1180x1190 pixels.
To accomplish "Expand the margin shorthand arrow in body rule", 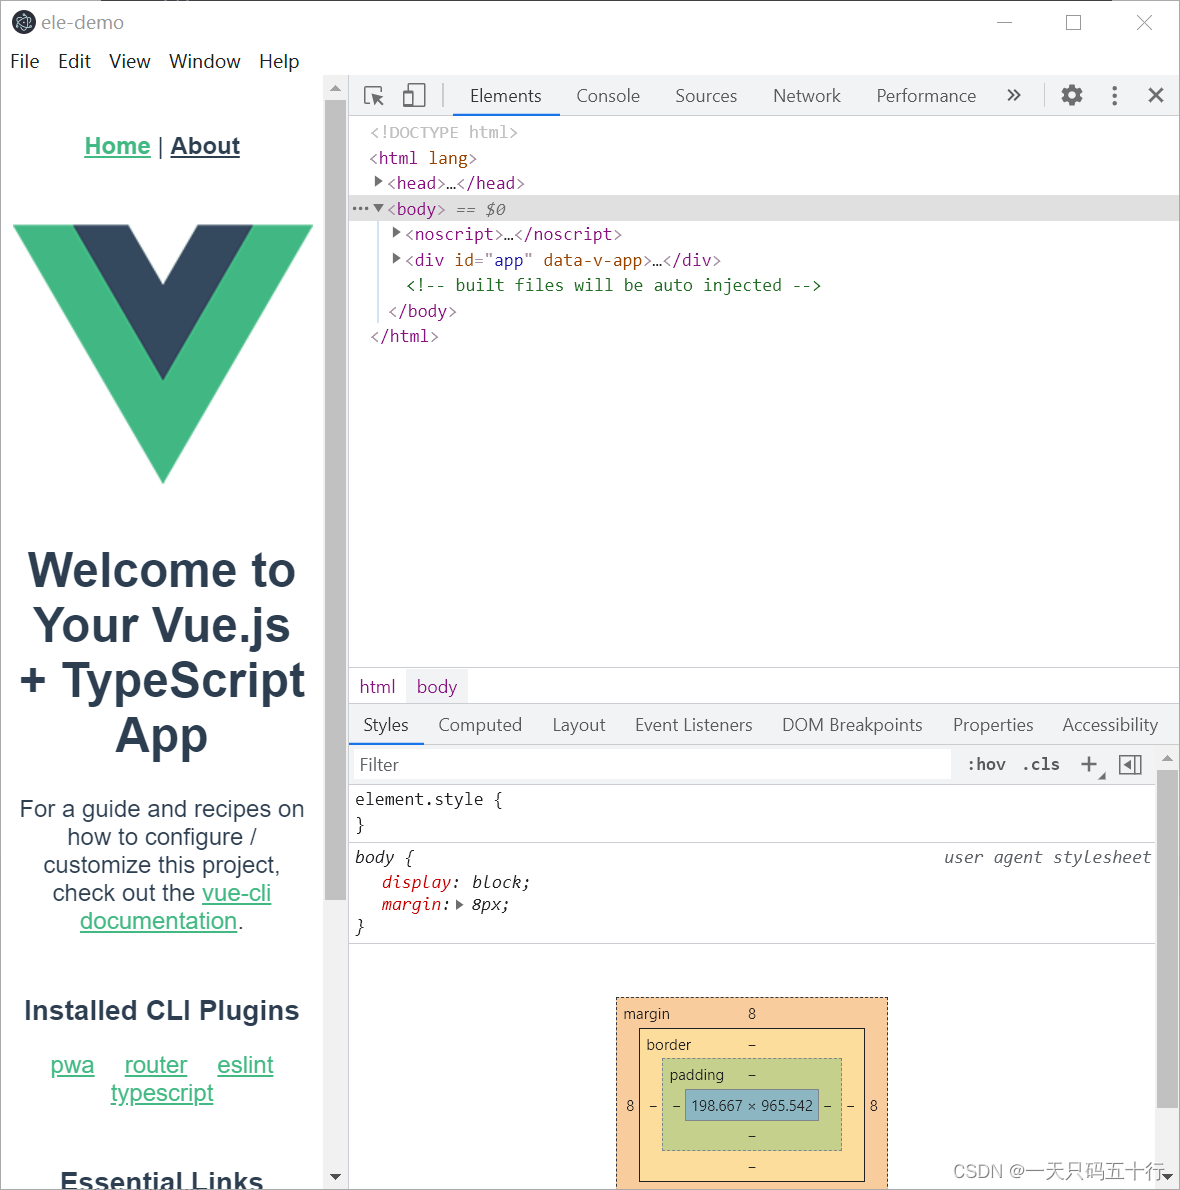I will click(459, 904).
